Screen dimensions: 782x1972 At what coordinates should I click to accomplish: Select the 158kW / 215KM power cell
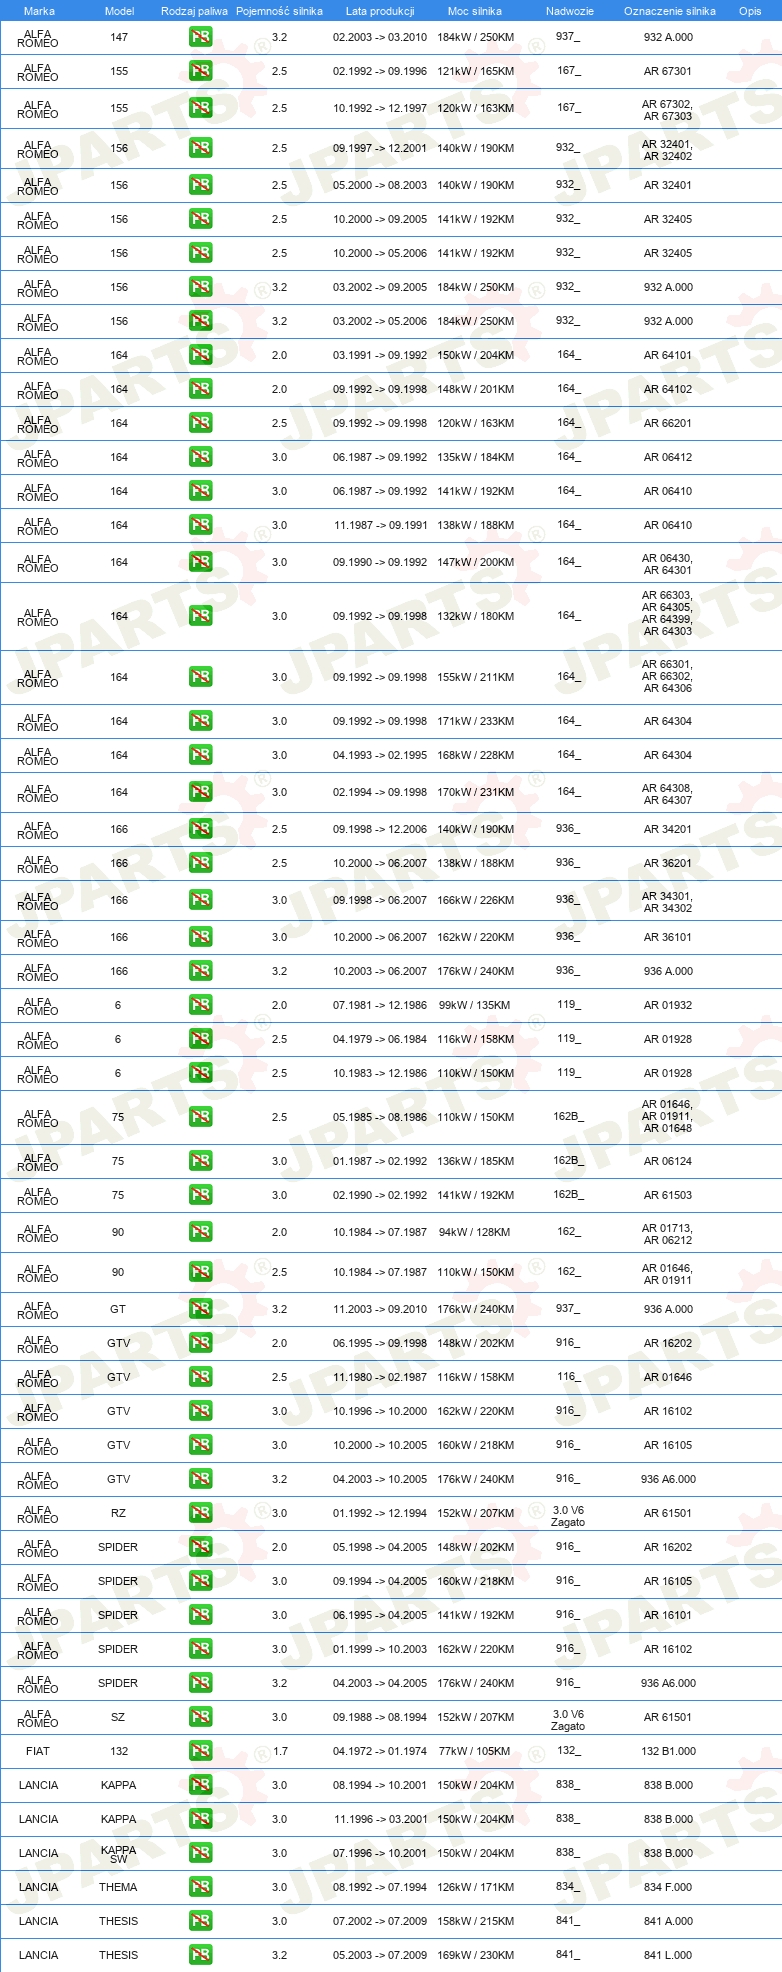(475, 1921)
